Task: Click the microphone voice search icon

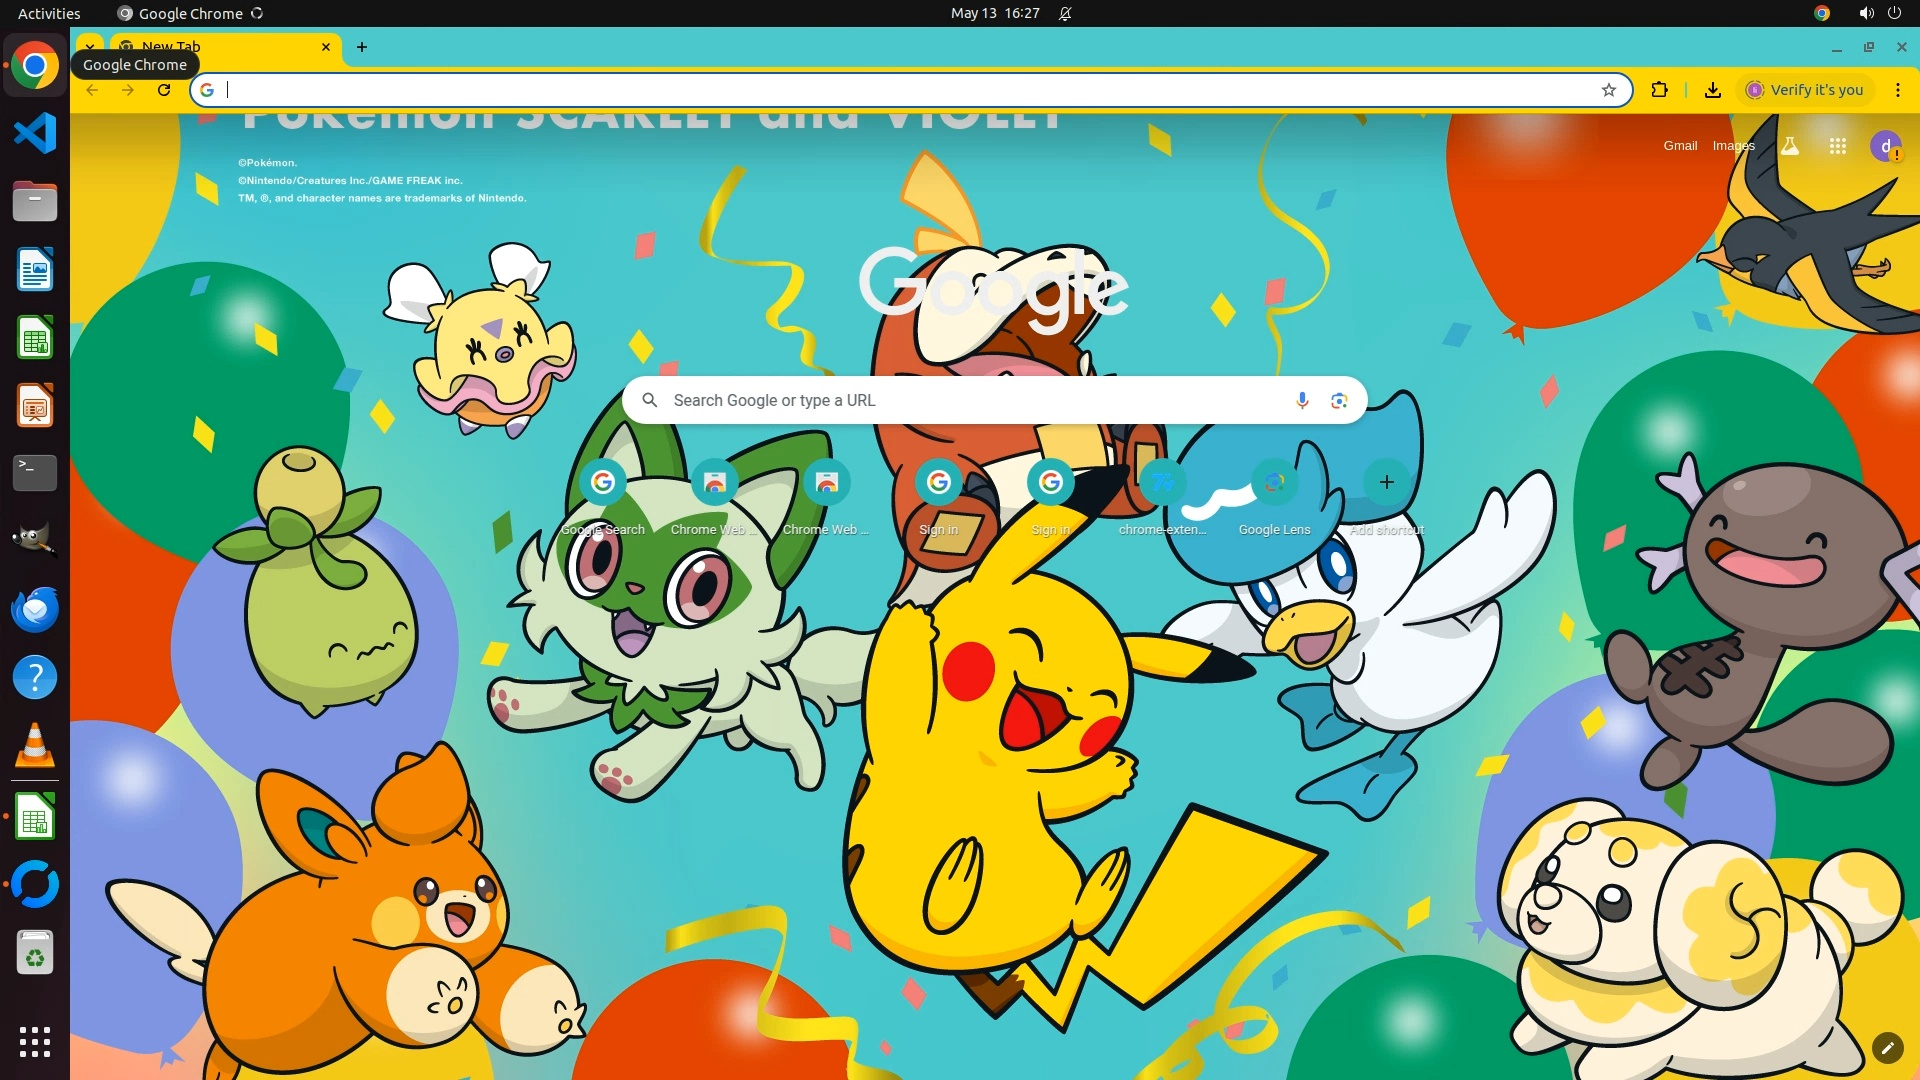Action: click(1301, 400)
